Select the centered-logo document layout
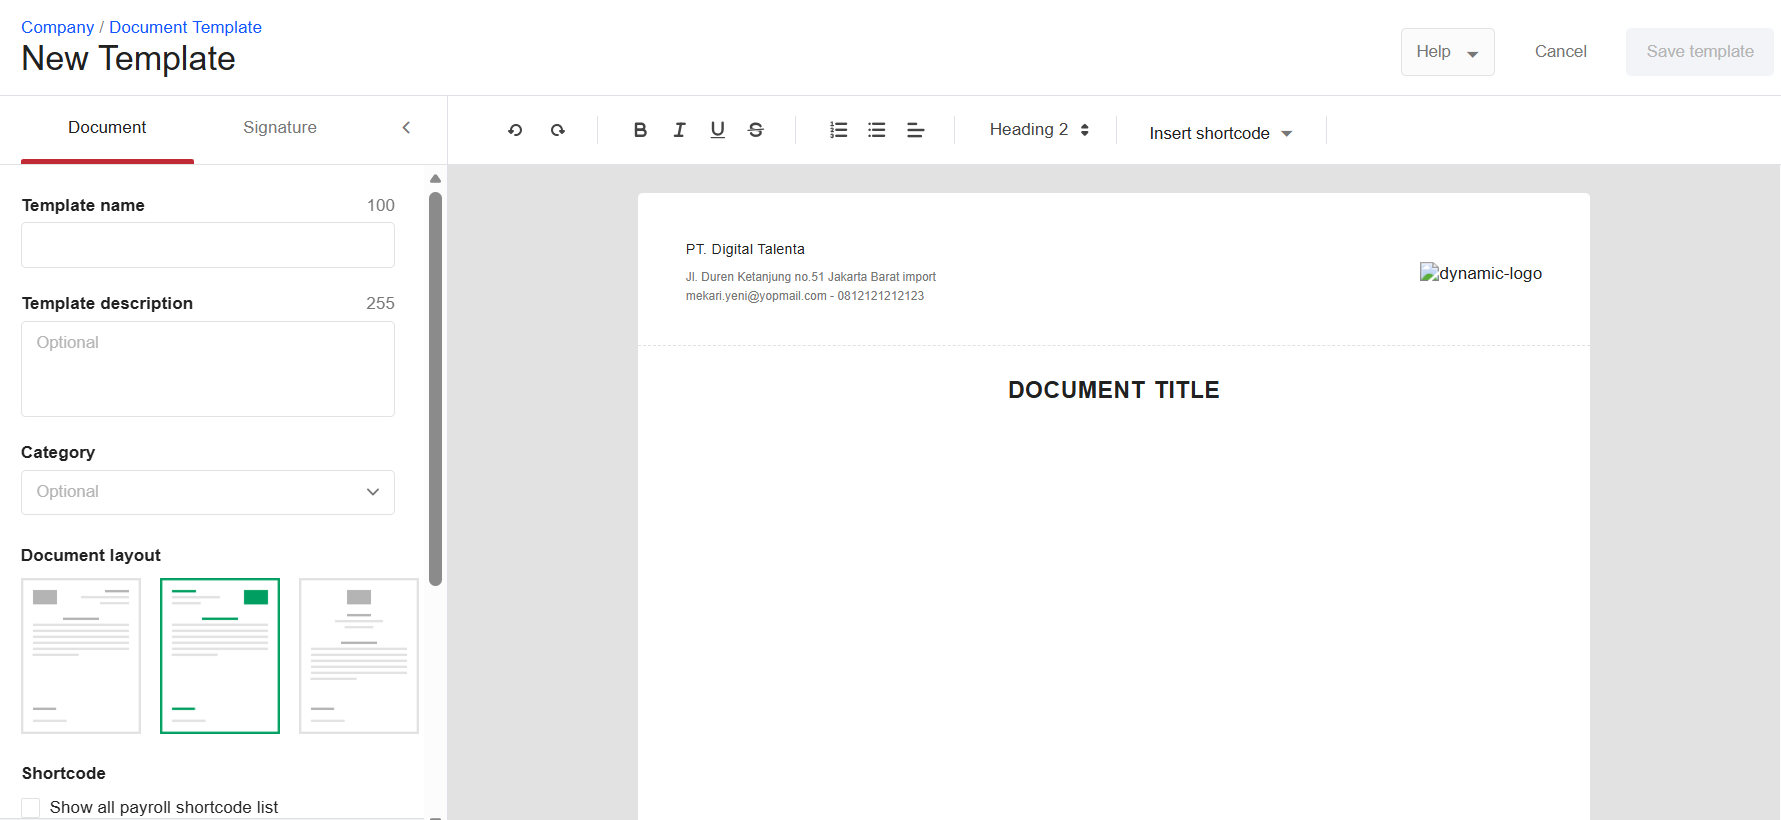 [358, 656]
